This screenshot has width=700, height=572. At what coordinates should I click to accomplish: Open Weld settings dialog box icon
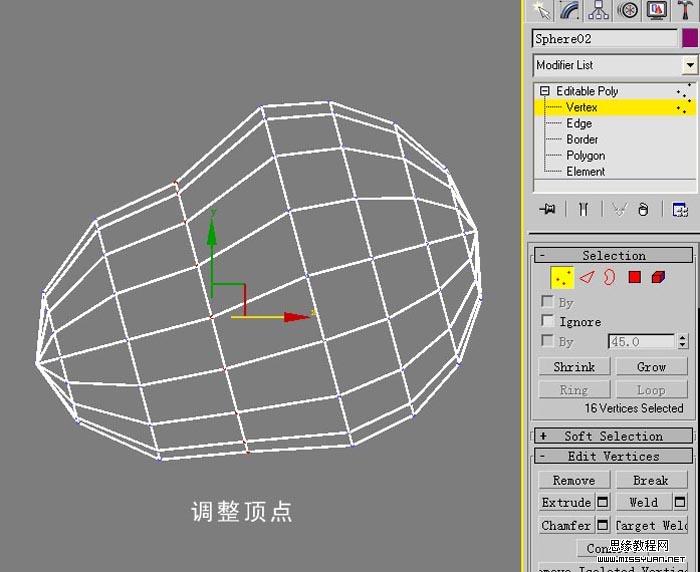coord(680,502)
